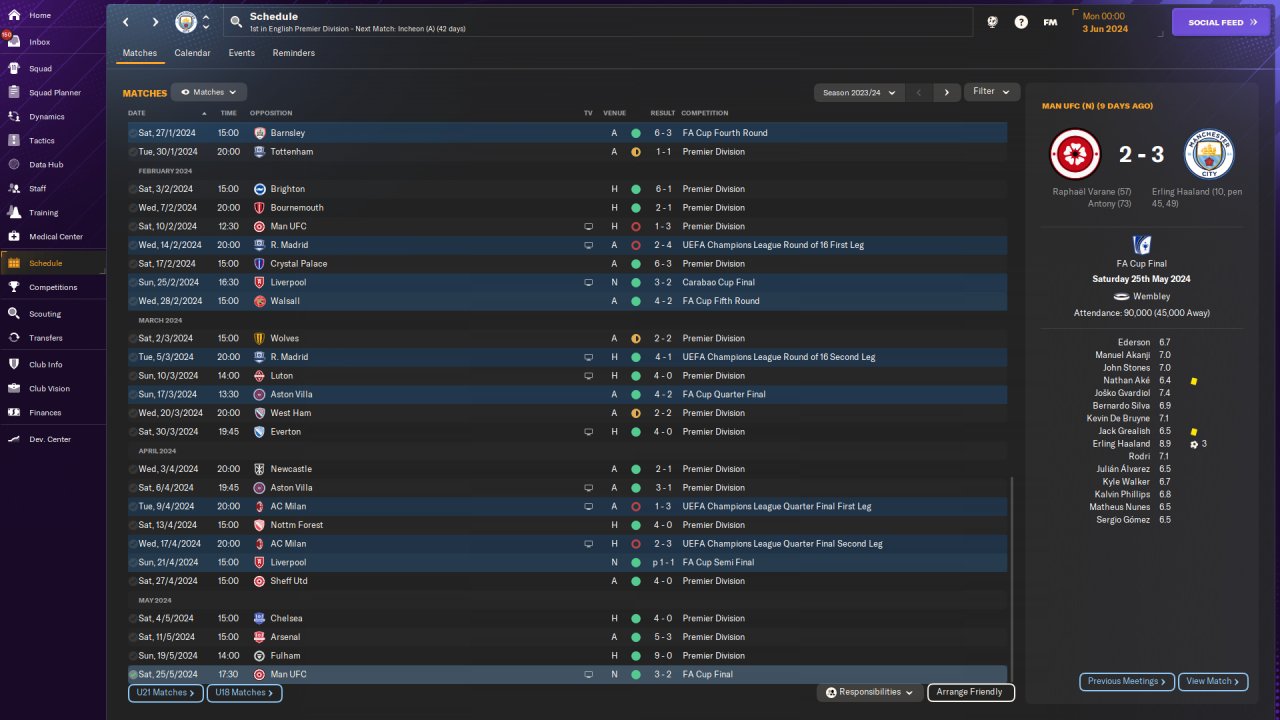The image size is (1280, 720).
Task: Click the Arrange Friendly button
Action: [971, 692]
